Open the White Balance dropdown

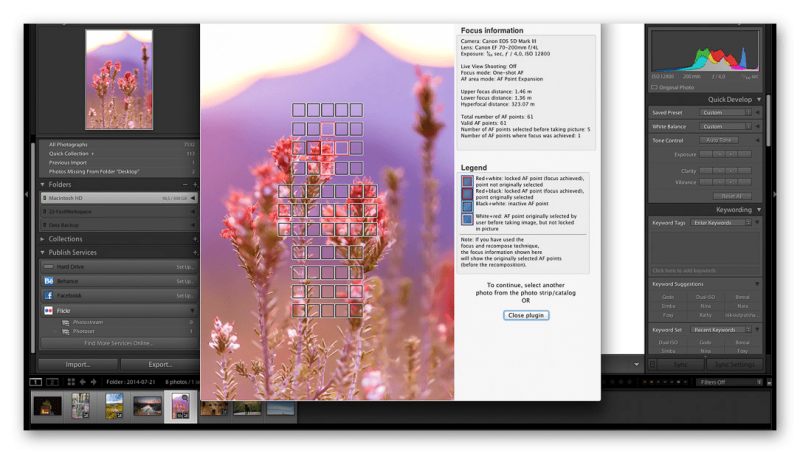tap(725, 126)
